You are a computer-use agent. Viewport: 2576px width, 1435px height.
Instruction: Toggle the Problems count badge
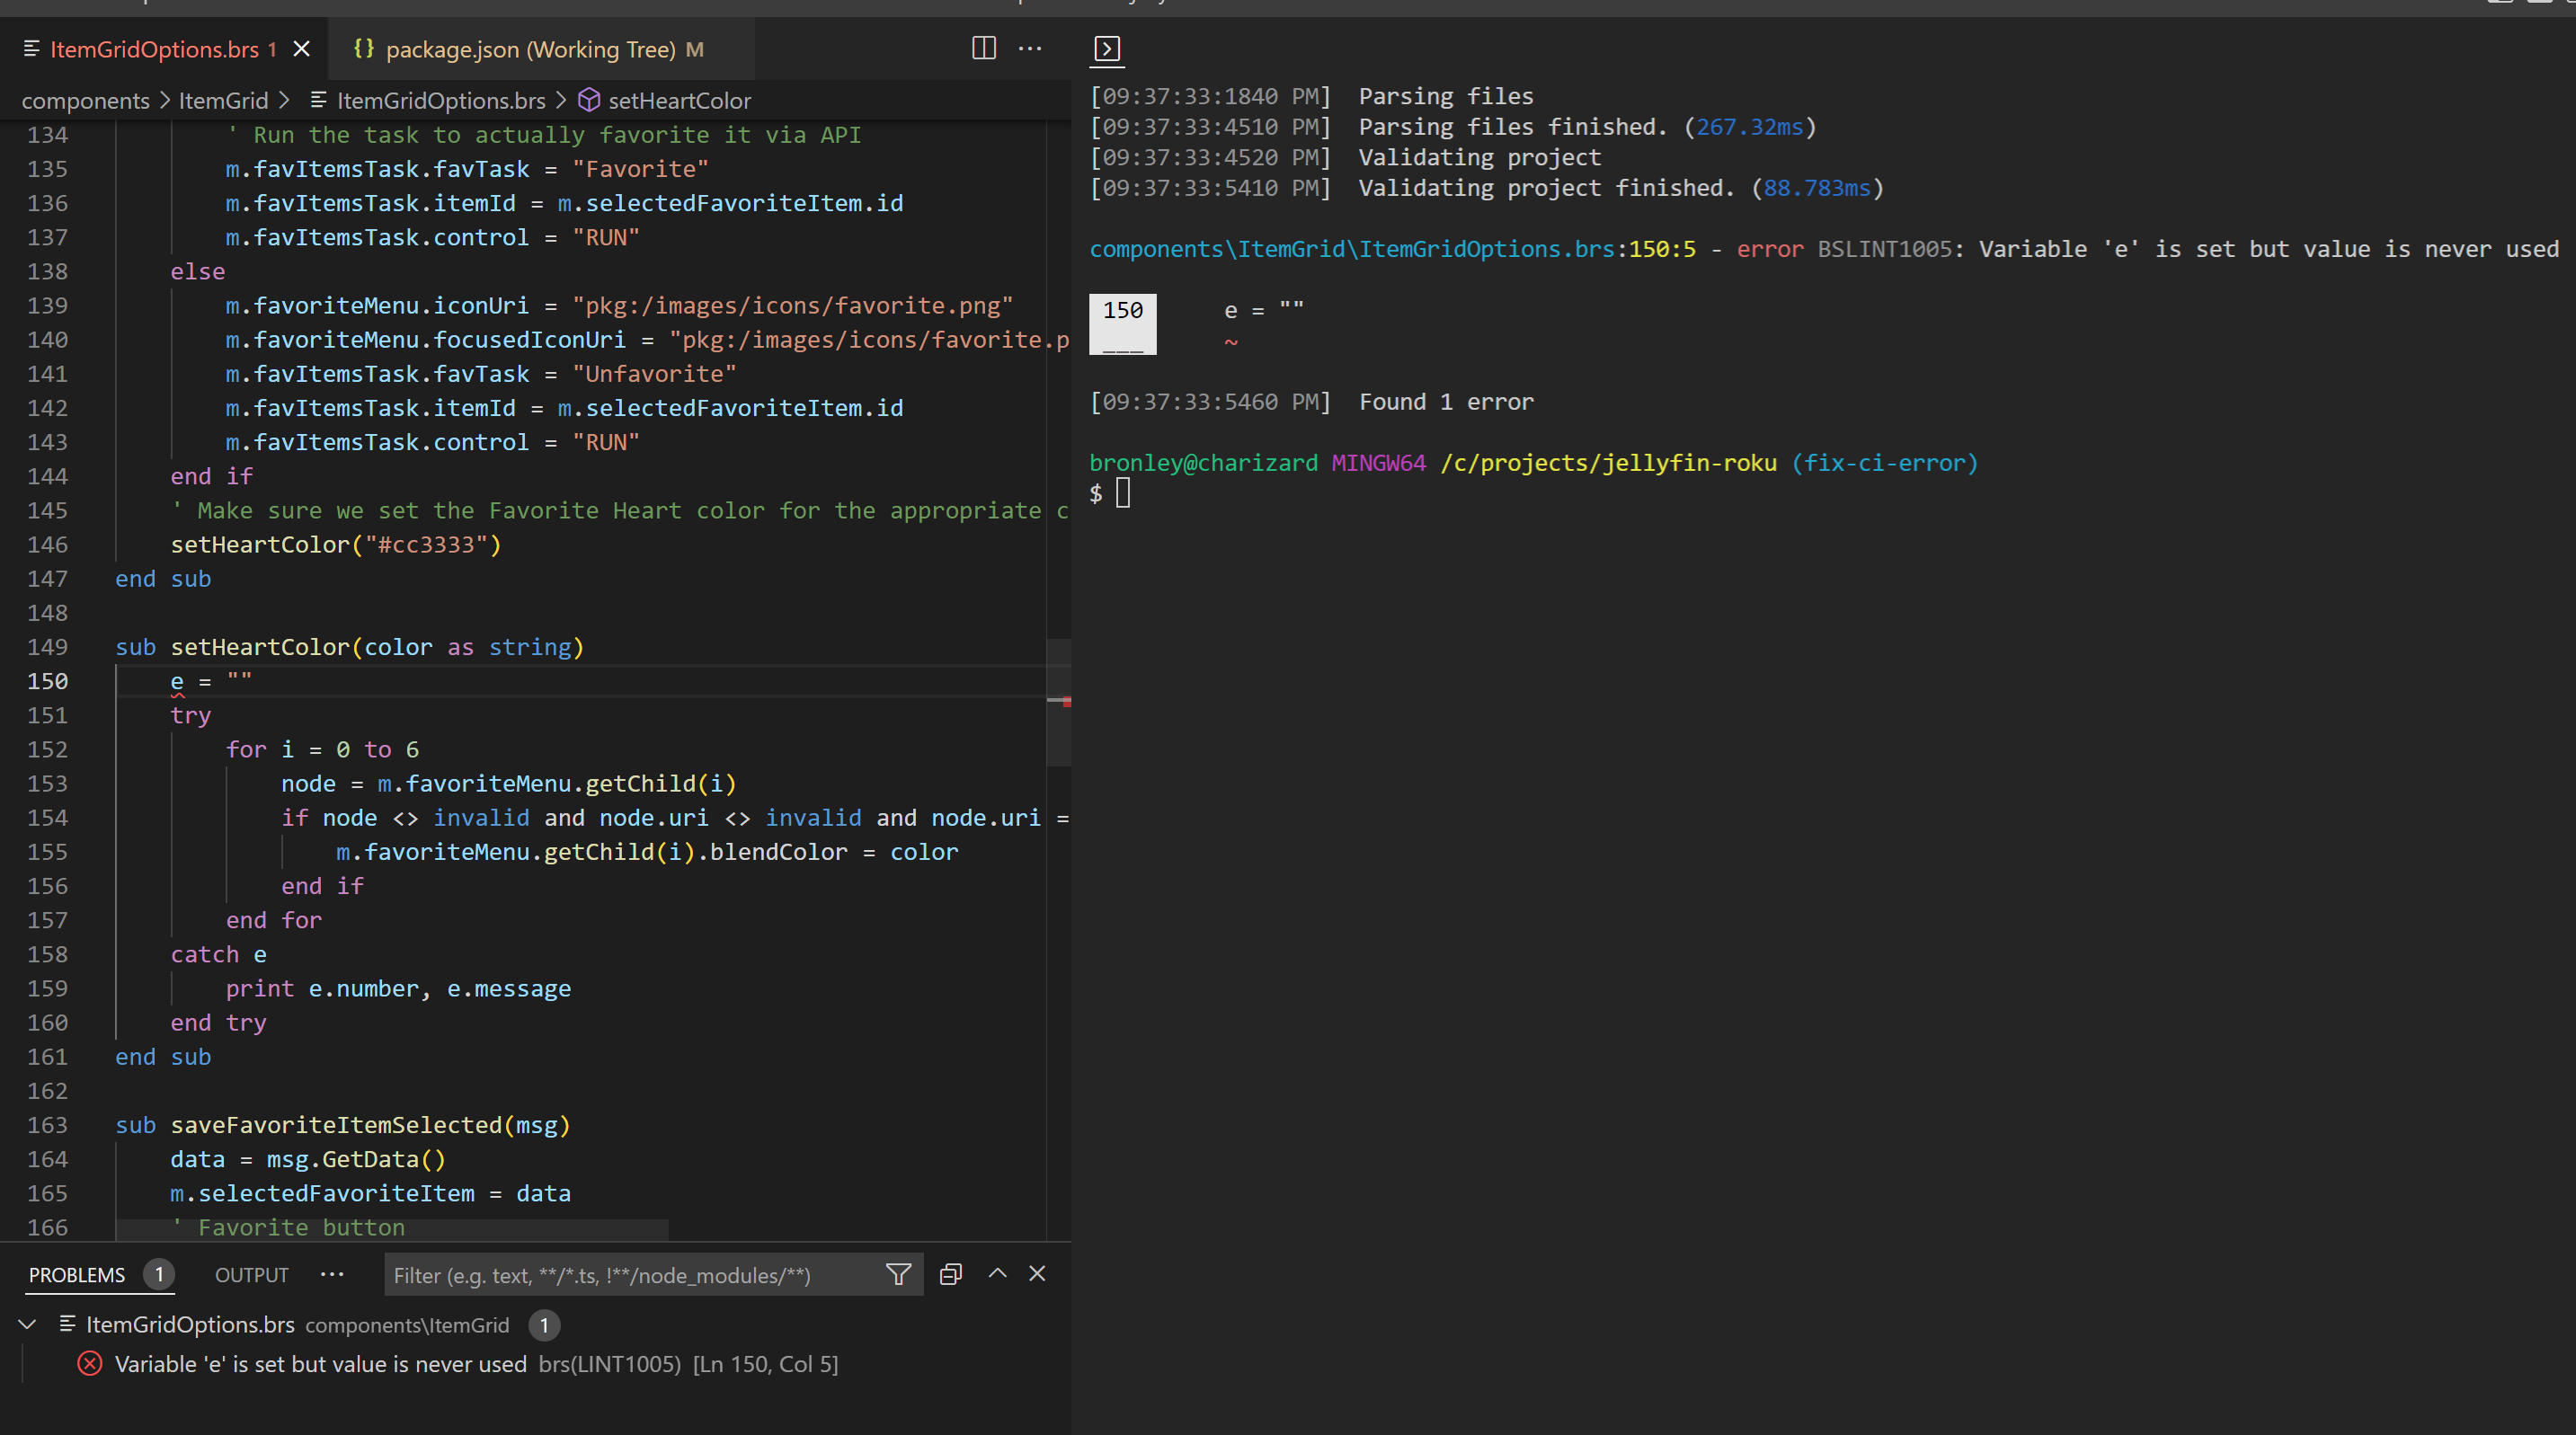point(158,1274)
